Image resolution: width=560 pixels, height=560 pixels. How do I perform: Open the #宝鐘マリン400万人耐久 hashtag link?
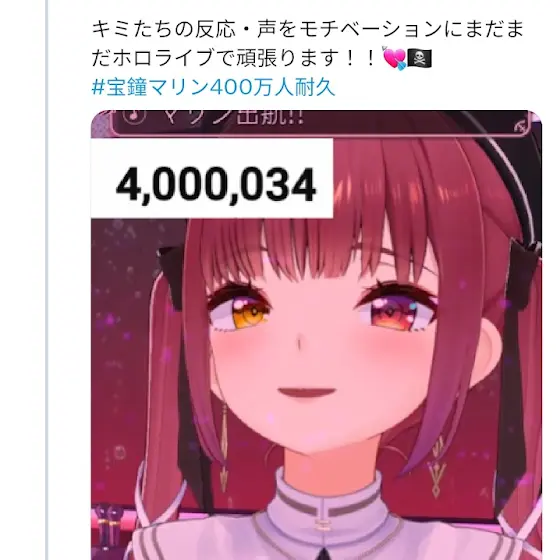tap(213, 88)
